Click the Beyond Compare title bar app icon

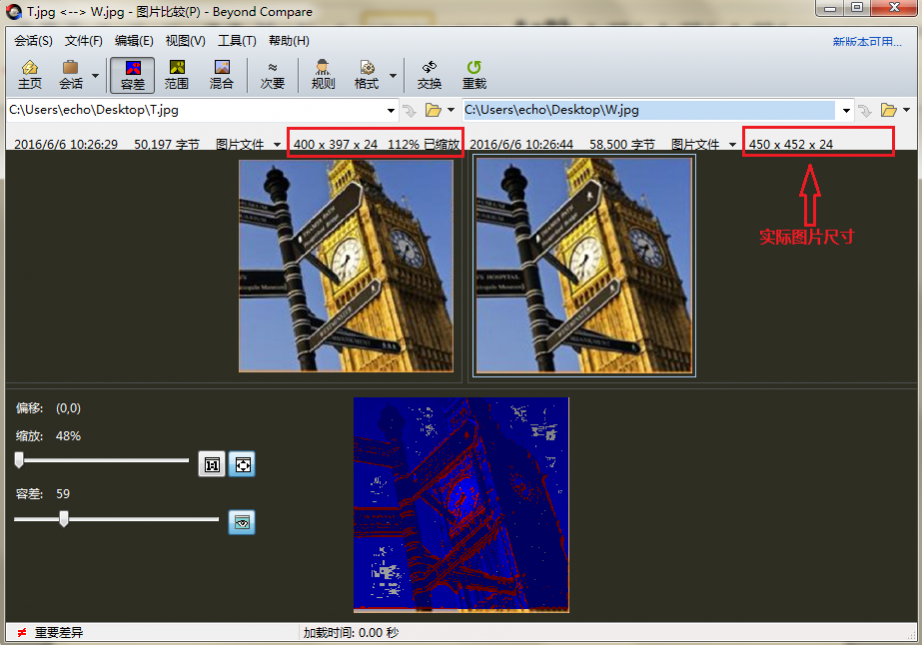coord(14,12)
